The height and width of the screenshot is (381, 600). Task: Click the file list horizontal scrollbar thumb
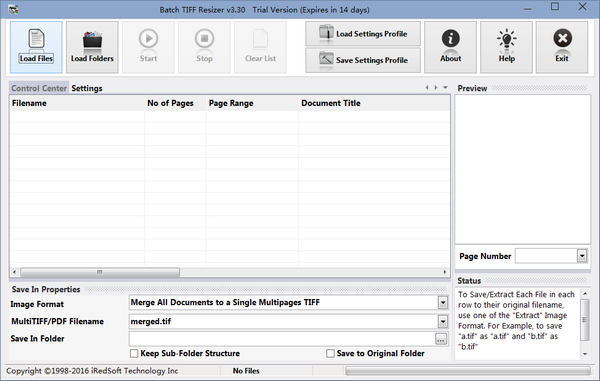(100, 272)
